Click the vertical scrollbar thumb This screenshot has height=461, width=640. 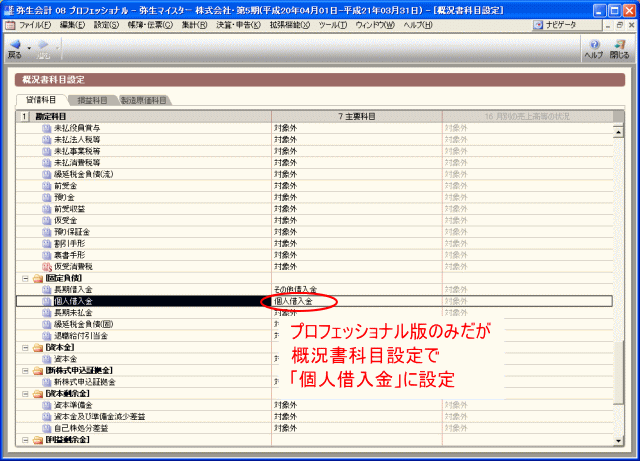point(618,372)
